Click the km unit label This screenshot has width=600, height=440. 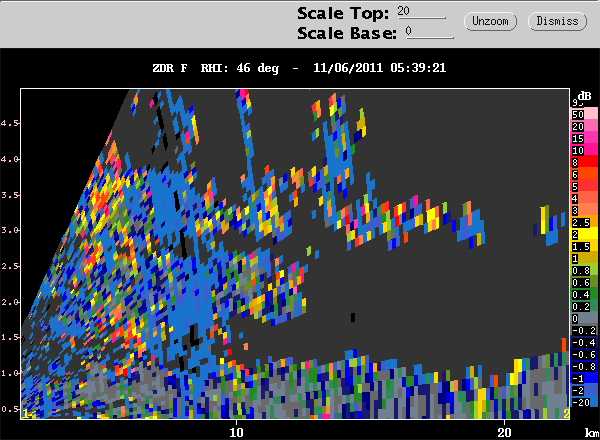click(x=592, y=433)
